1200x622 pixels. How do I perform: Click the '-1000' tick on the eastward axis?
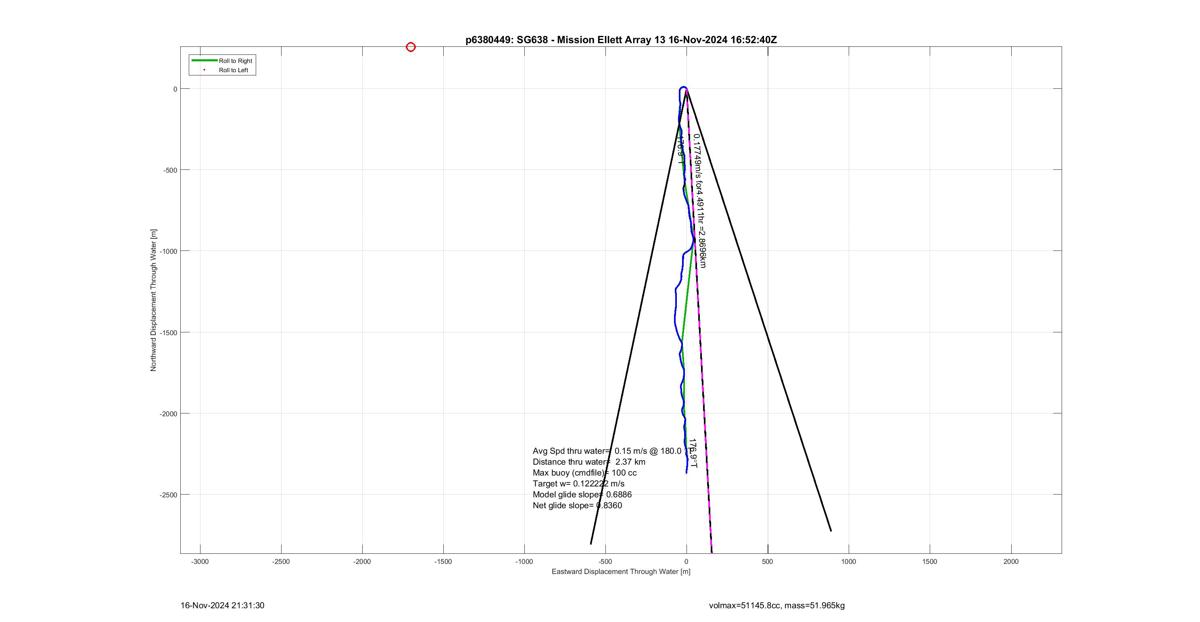pyautogui.click(x=524, y=562)
